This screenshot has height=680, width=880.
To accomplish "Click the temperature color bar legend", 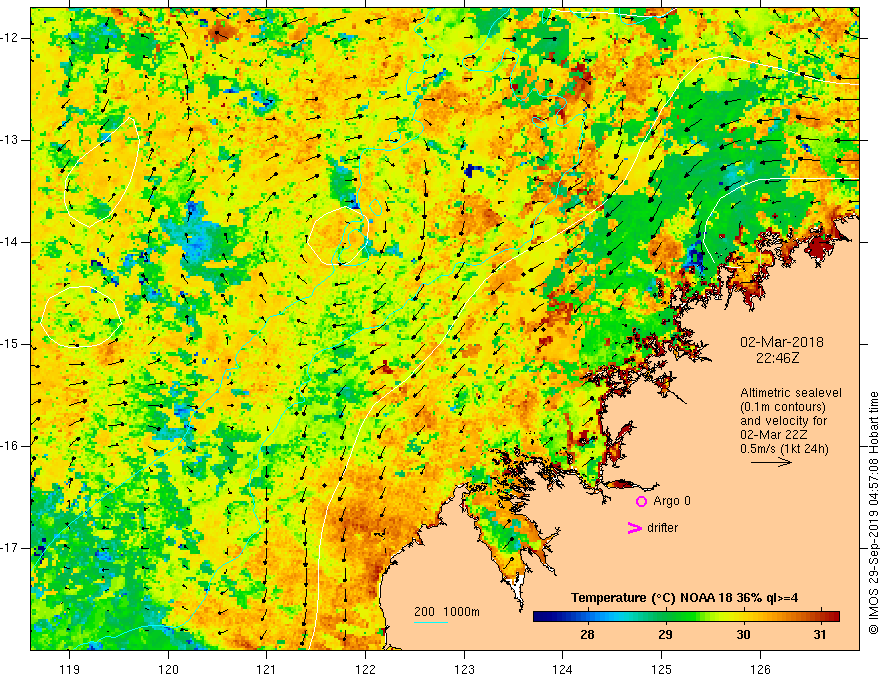I will tap(686, 617).
